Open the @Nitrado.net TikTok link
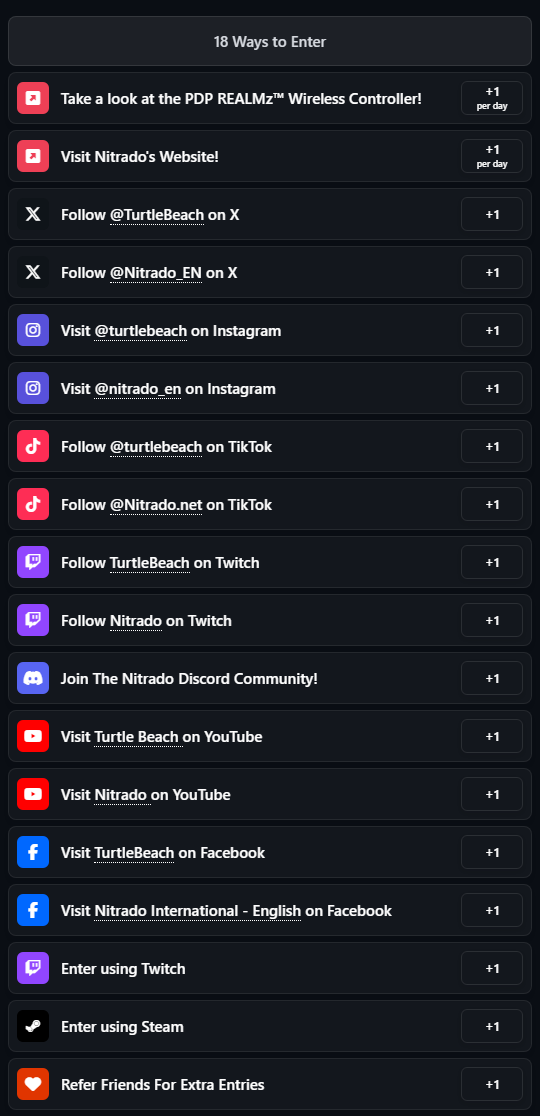 click(x=156, y=505)
